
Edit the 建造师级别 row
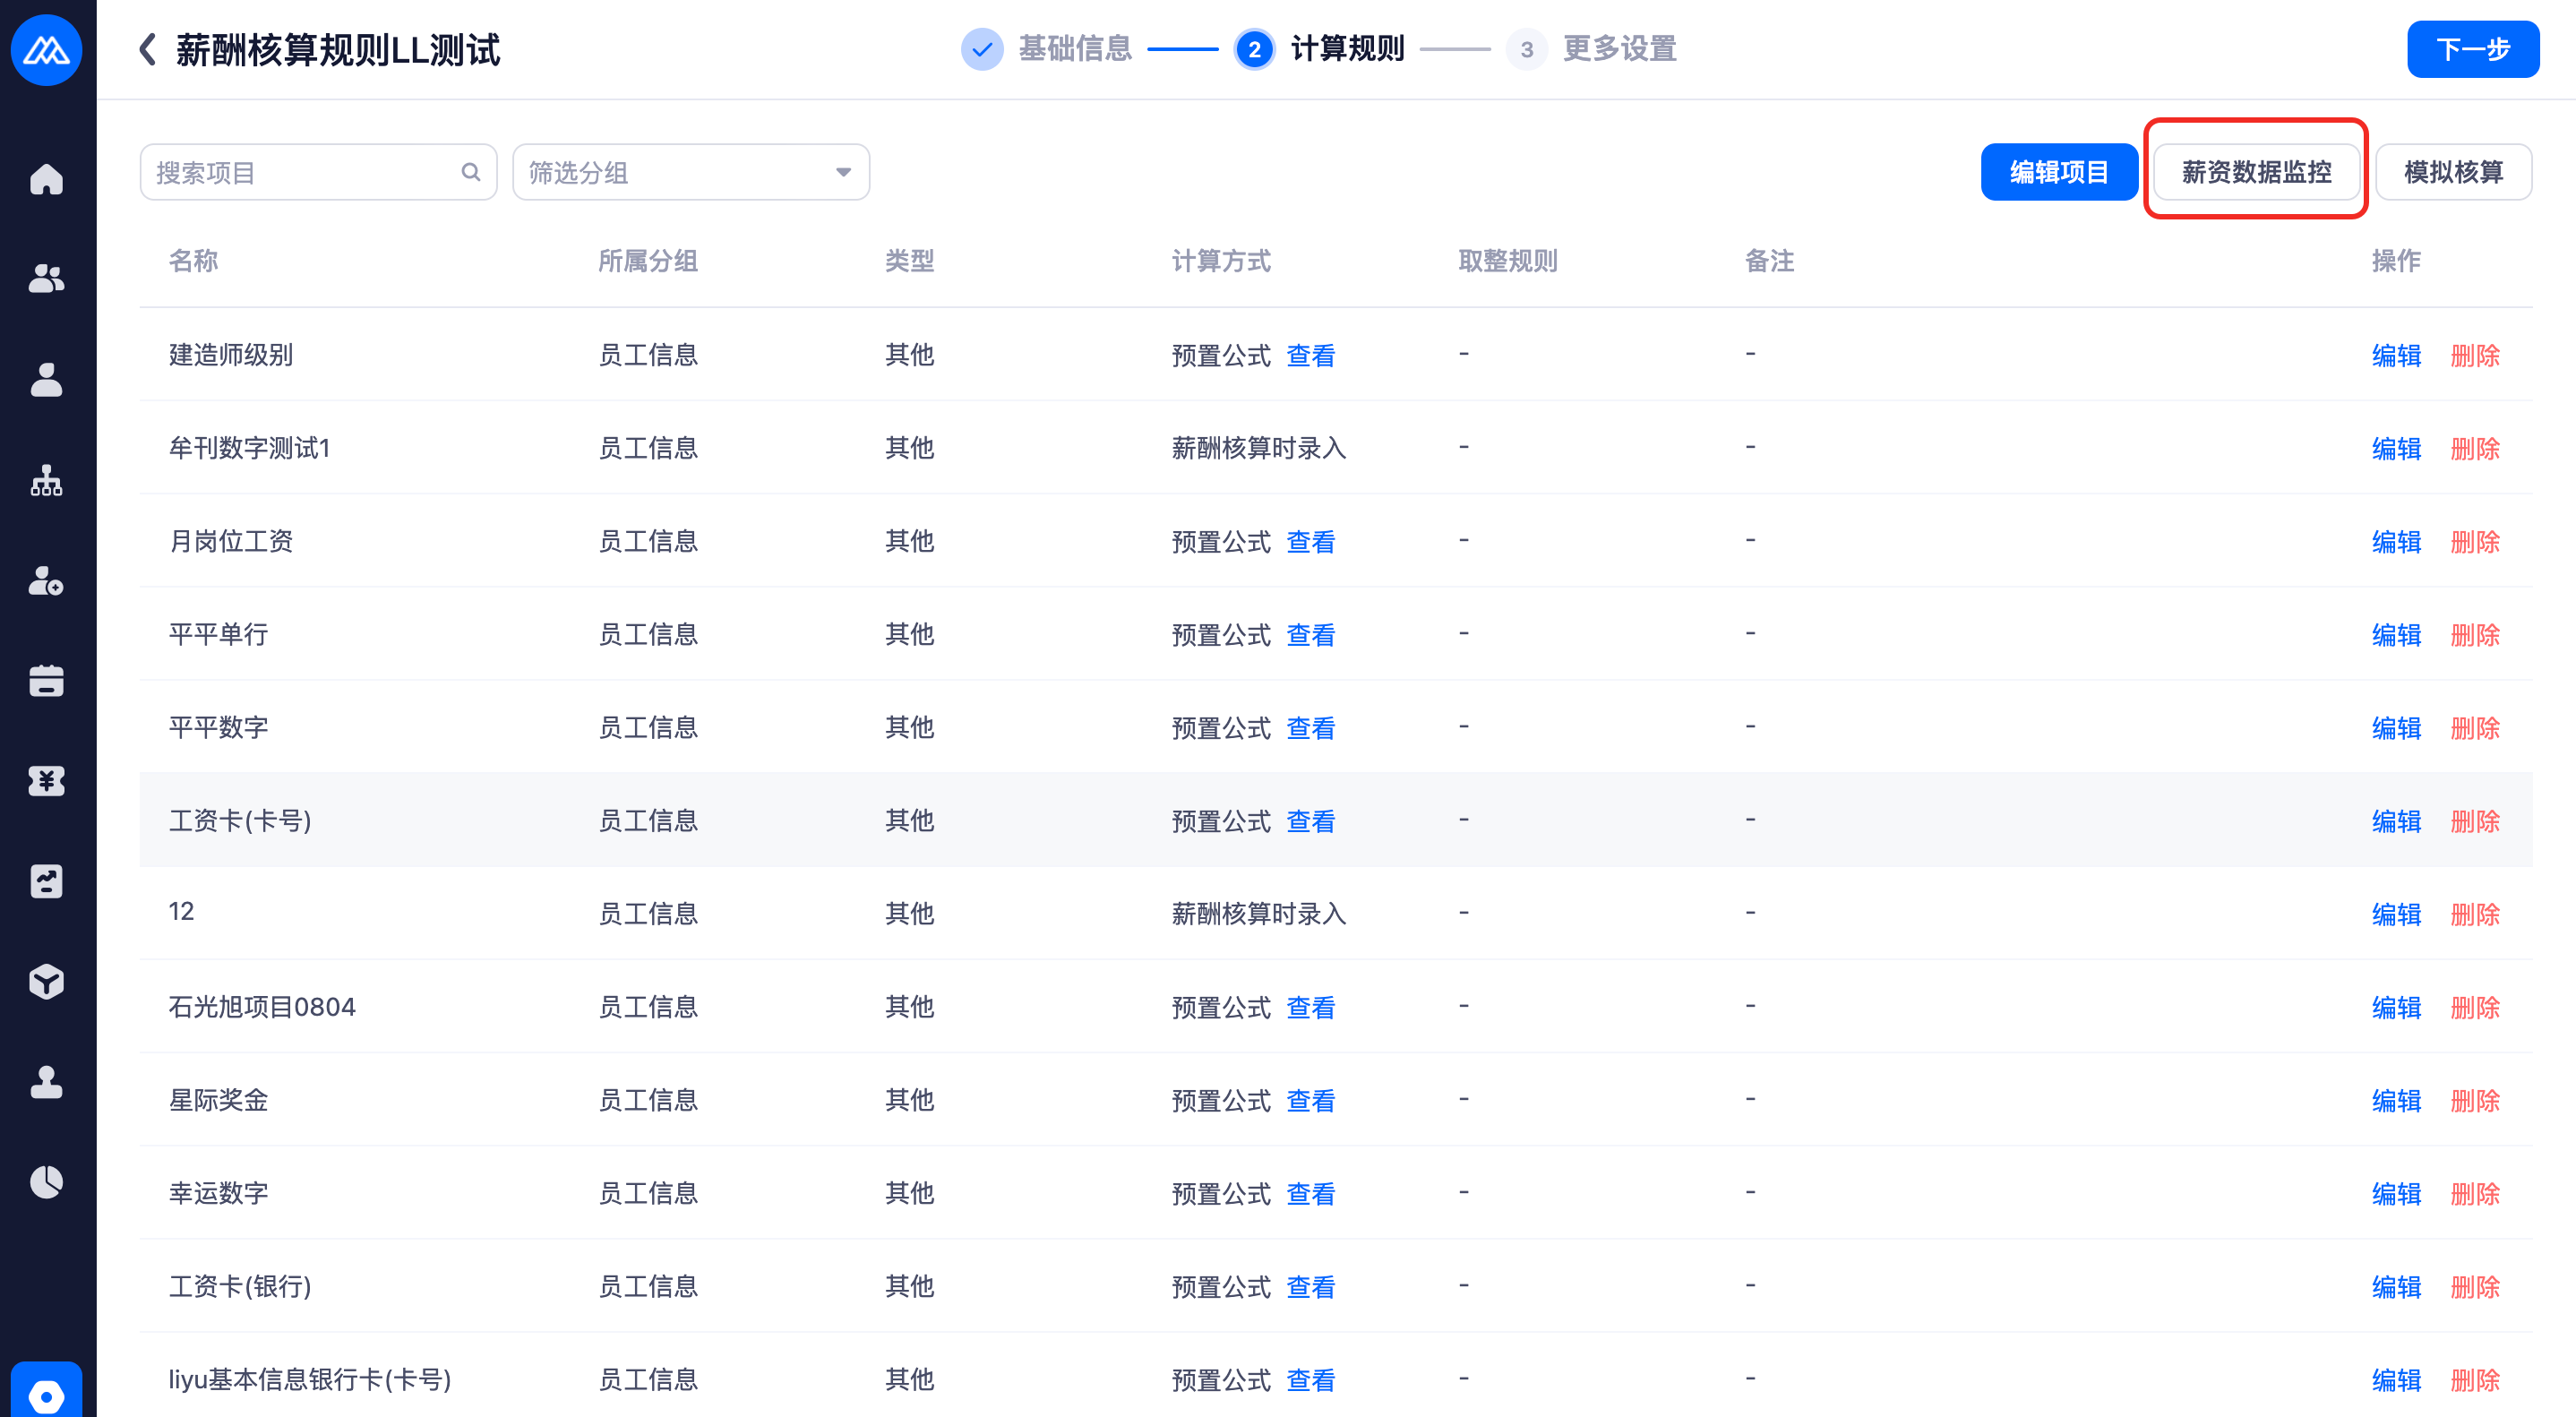click(2396, 355)
